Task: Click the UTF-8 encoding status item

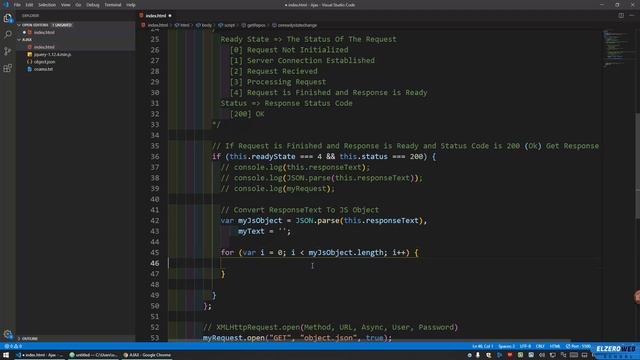Action: 525,346
